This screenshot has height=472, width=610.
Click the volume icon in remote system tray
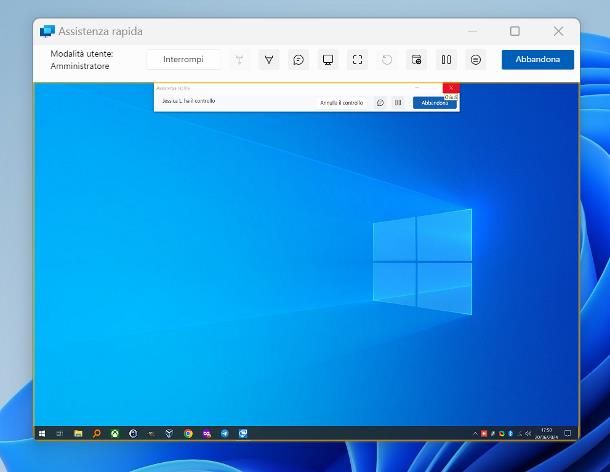click(x=528, y=433)
